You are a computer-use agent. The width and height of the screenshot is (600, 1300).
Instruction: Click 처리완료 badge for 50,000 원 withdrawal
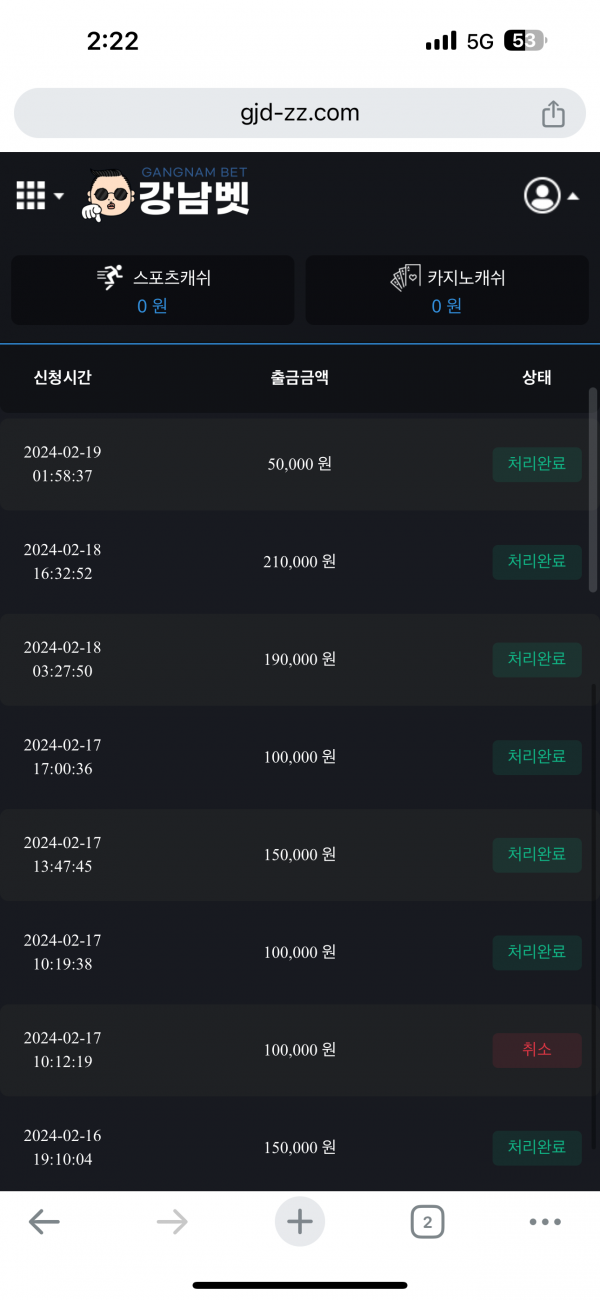tap(537, 465)
